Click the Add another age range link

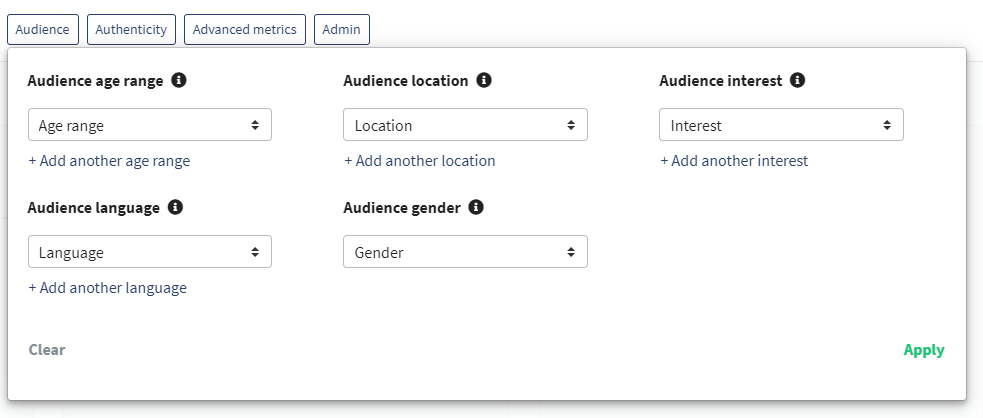click(x=109, y=161)
